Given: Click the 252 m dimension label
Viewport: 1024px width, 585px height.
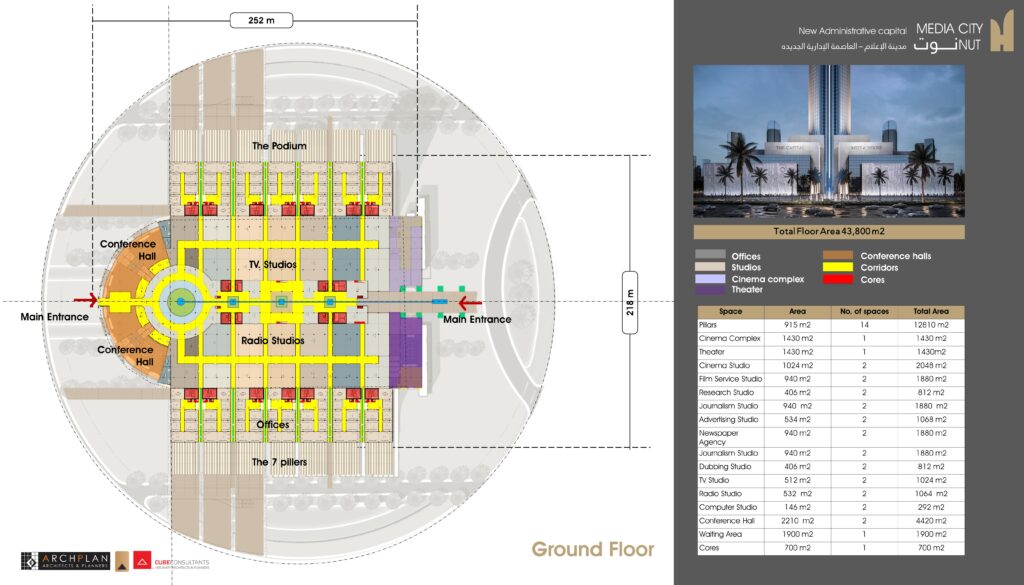Looking at the screenshot, I should point(261,20).
